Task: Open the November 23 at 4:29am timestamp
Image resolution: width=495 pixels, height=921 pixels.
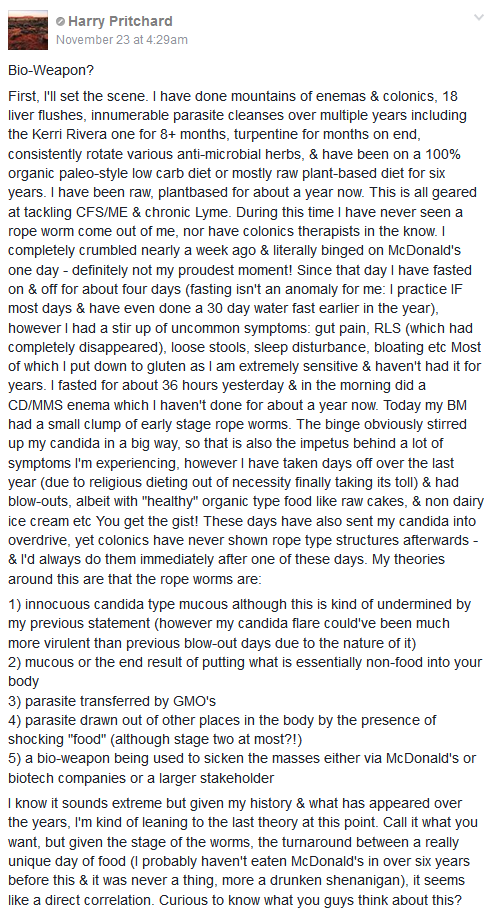Action: 122,39
